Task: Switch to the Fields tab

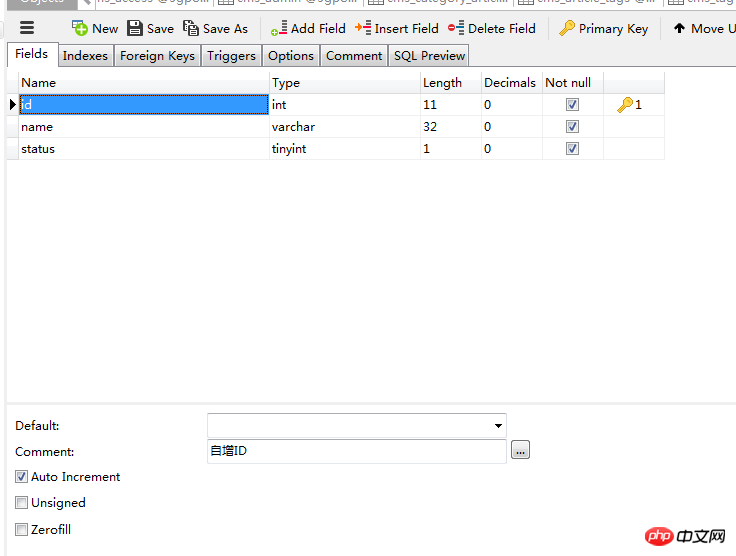Action: coord(32,54)
